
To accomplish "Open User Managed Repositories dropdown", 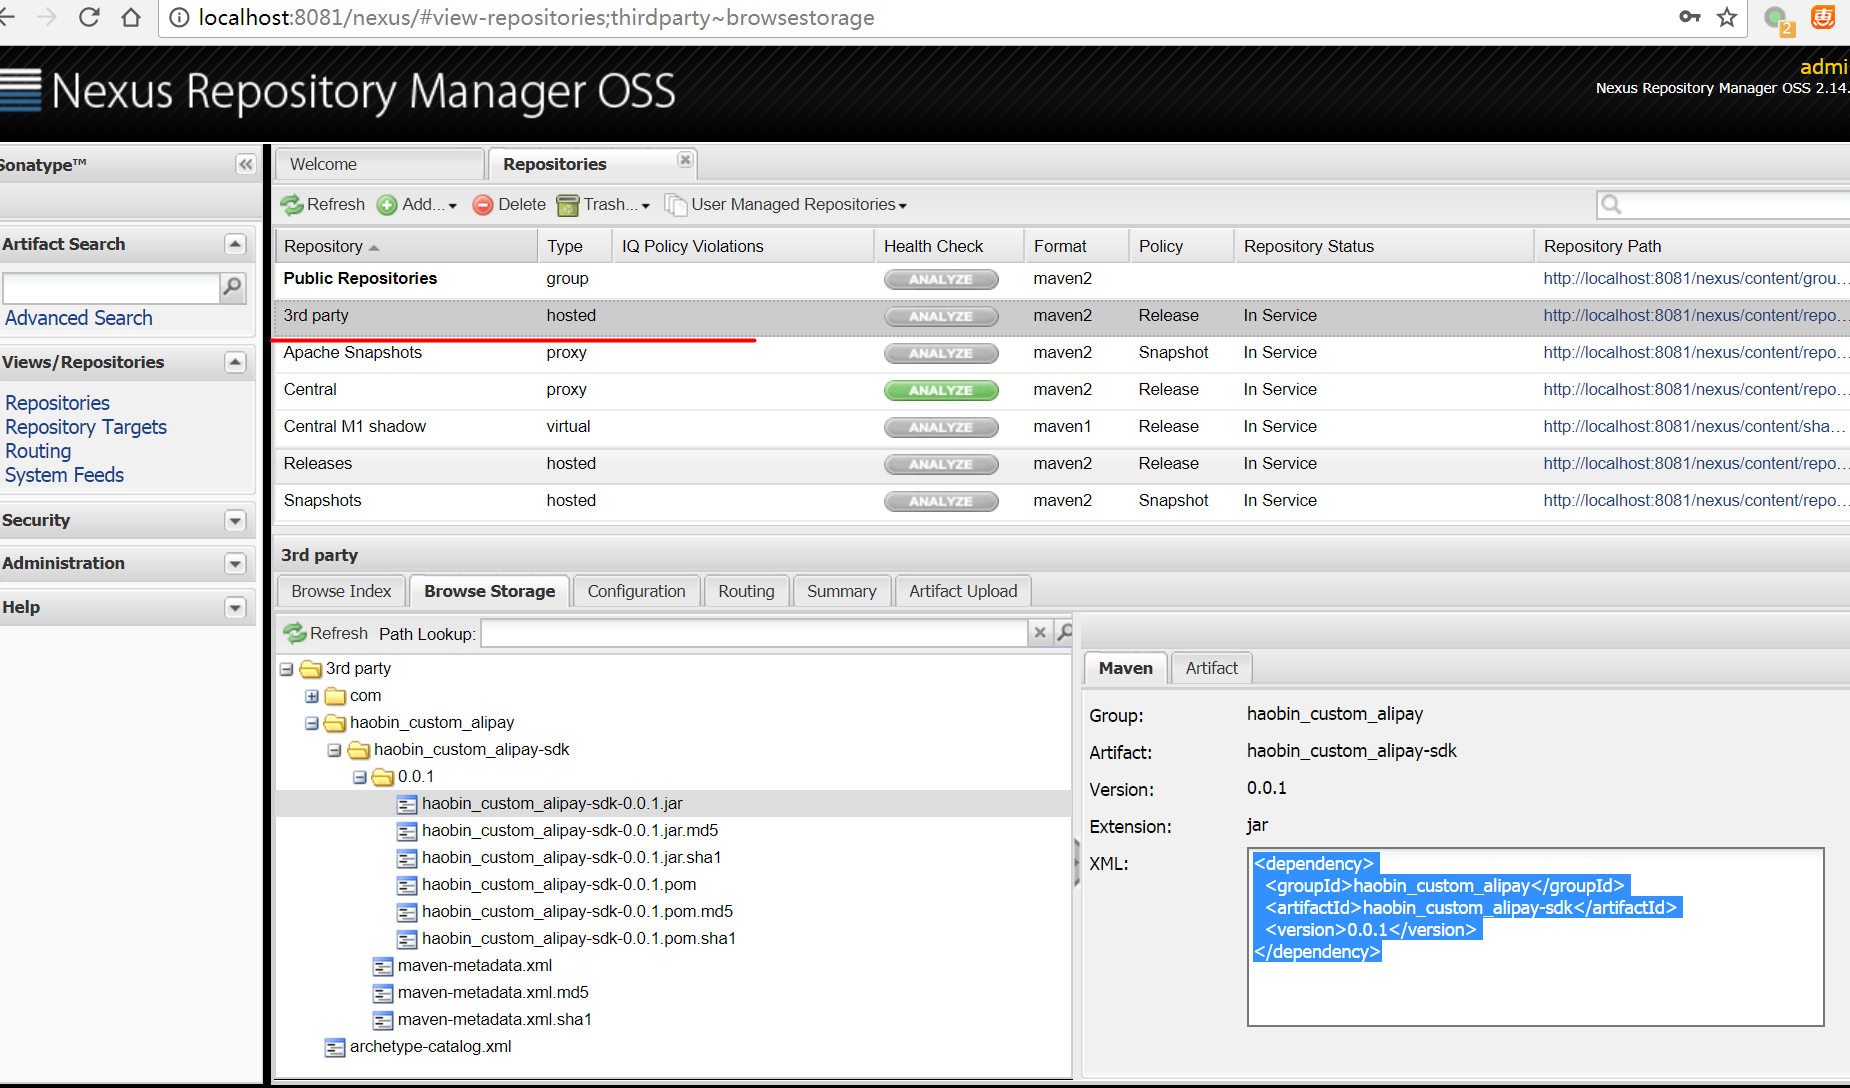I will point(786,204).
